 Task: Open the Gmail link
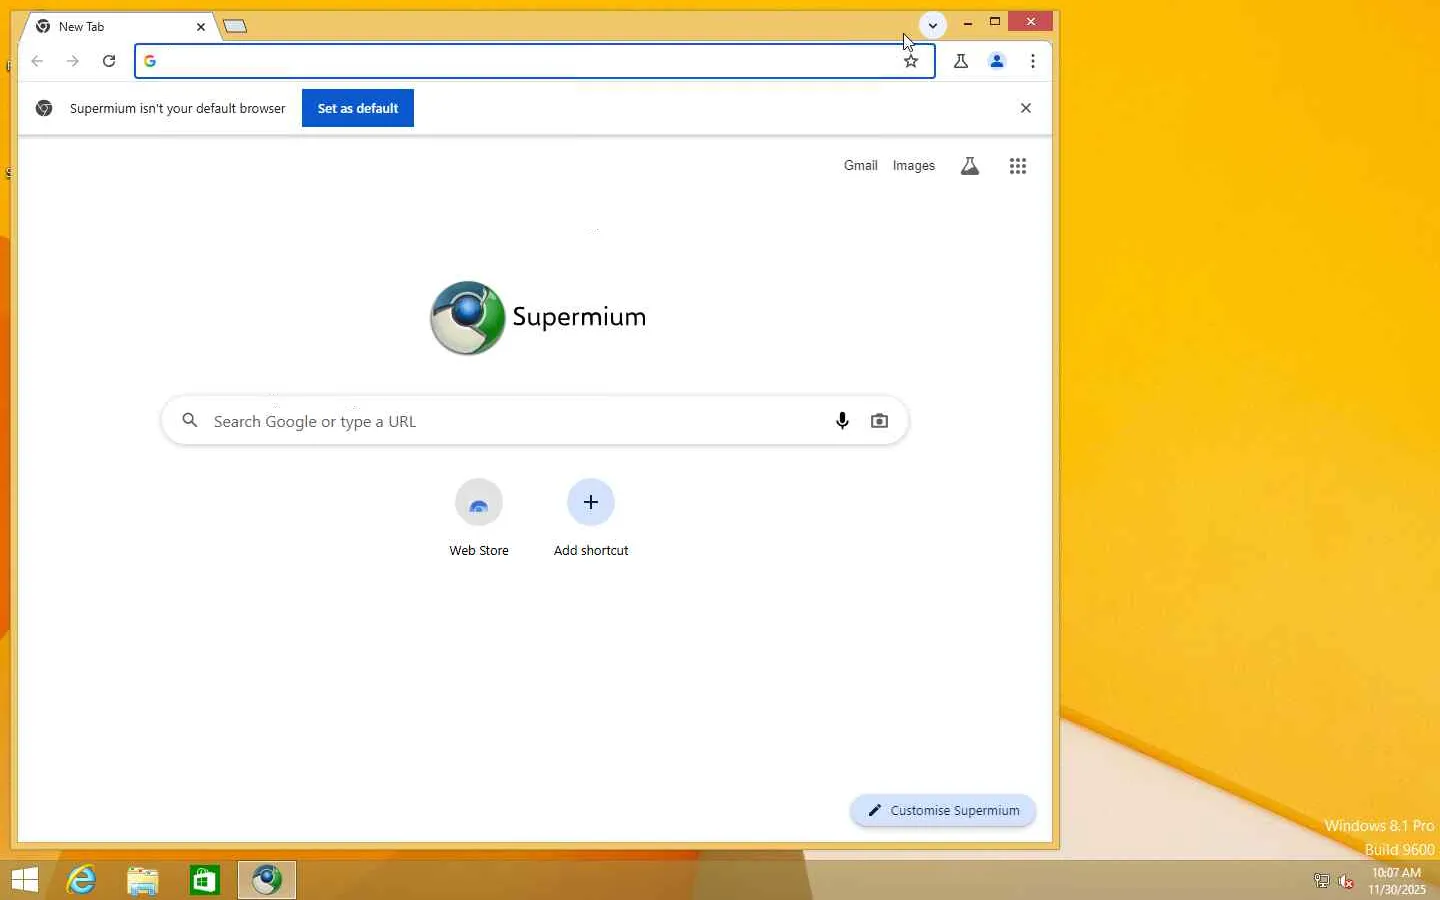pos(860,166)
